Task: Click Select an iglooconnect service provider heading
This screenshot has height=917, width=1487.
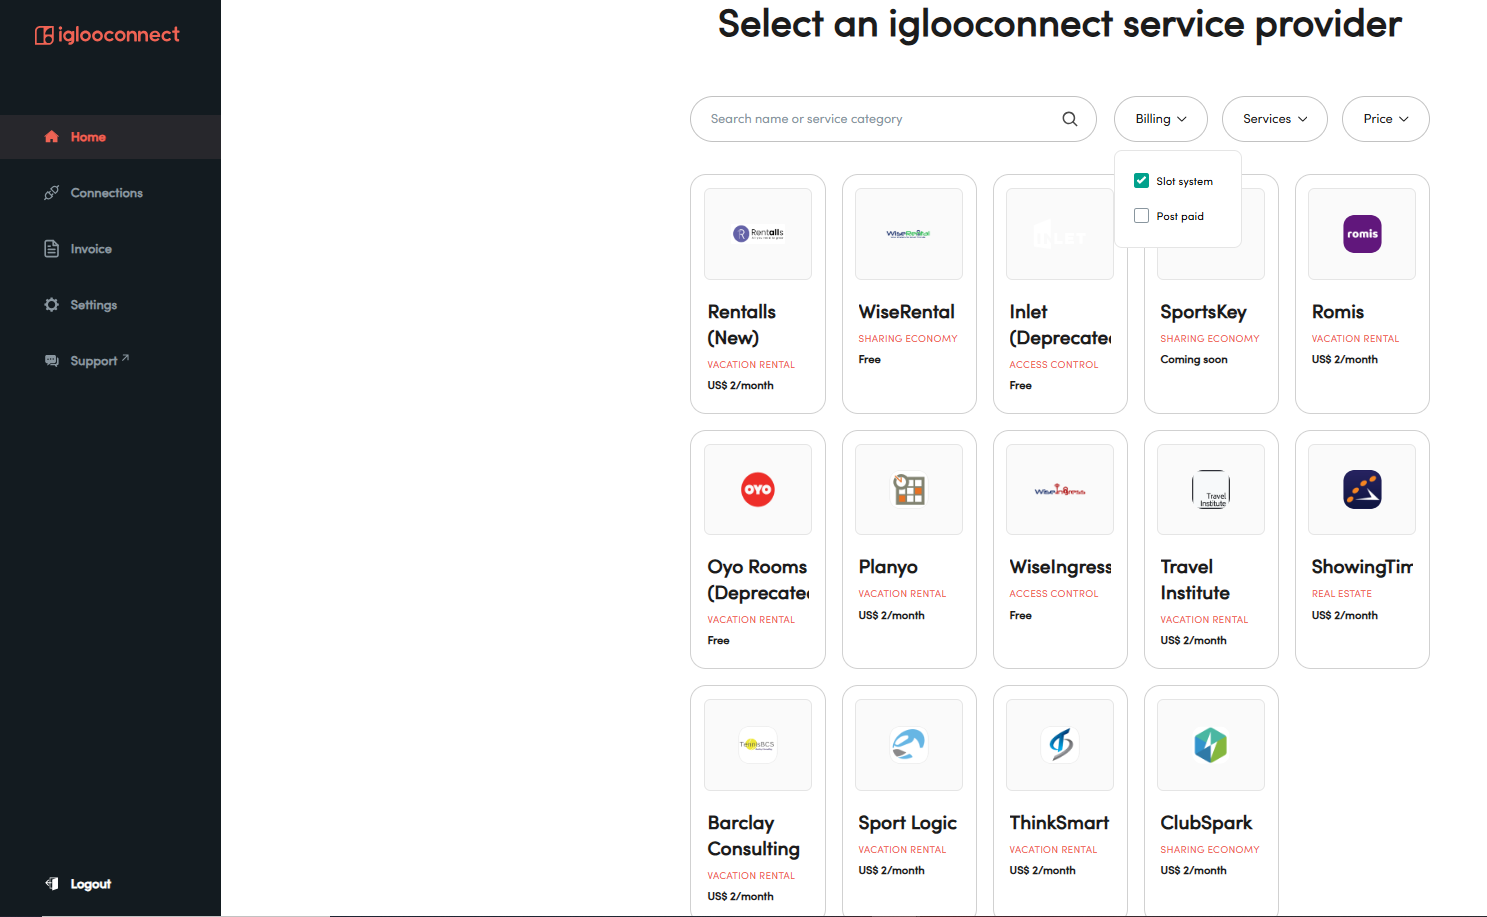Action: click(x=1060, y=24)
